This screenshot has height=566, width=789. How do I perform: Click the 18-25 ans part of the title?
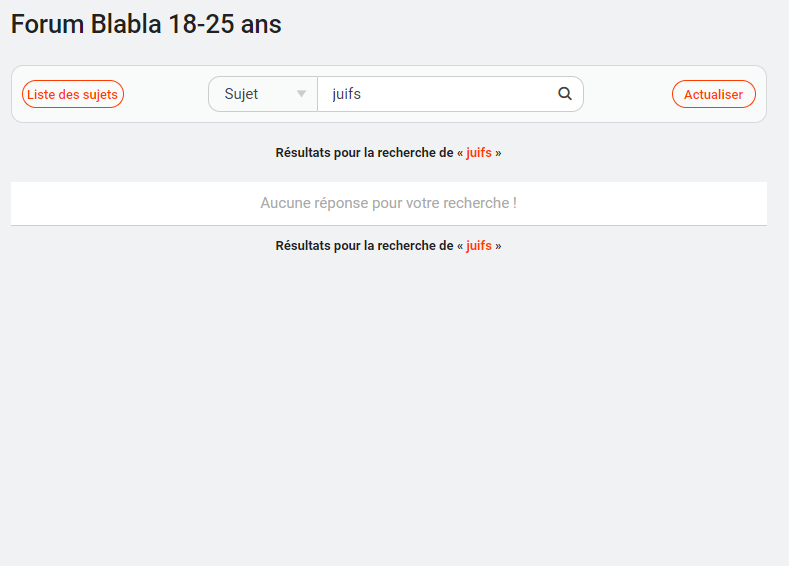point(225,25)
